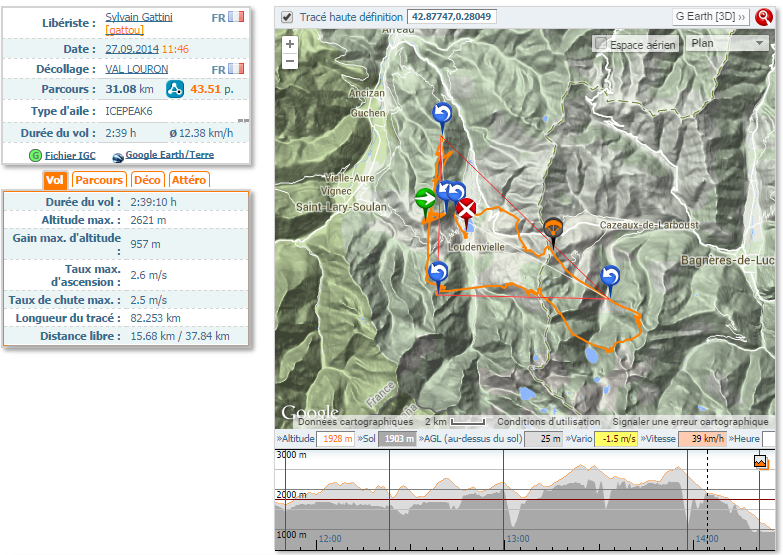Switch to the Déco tab
The width and height of the screenshot is (783, 555).
tap(147, 180)
